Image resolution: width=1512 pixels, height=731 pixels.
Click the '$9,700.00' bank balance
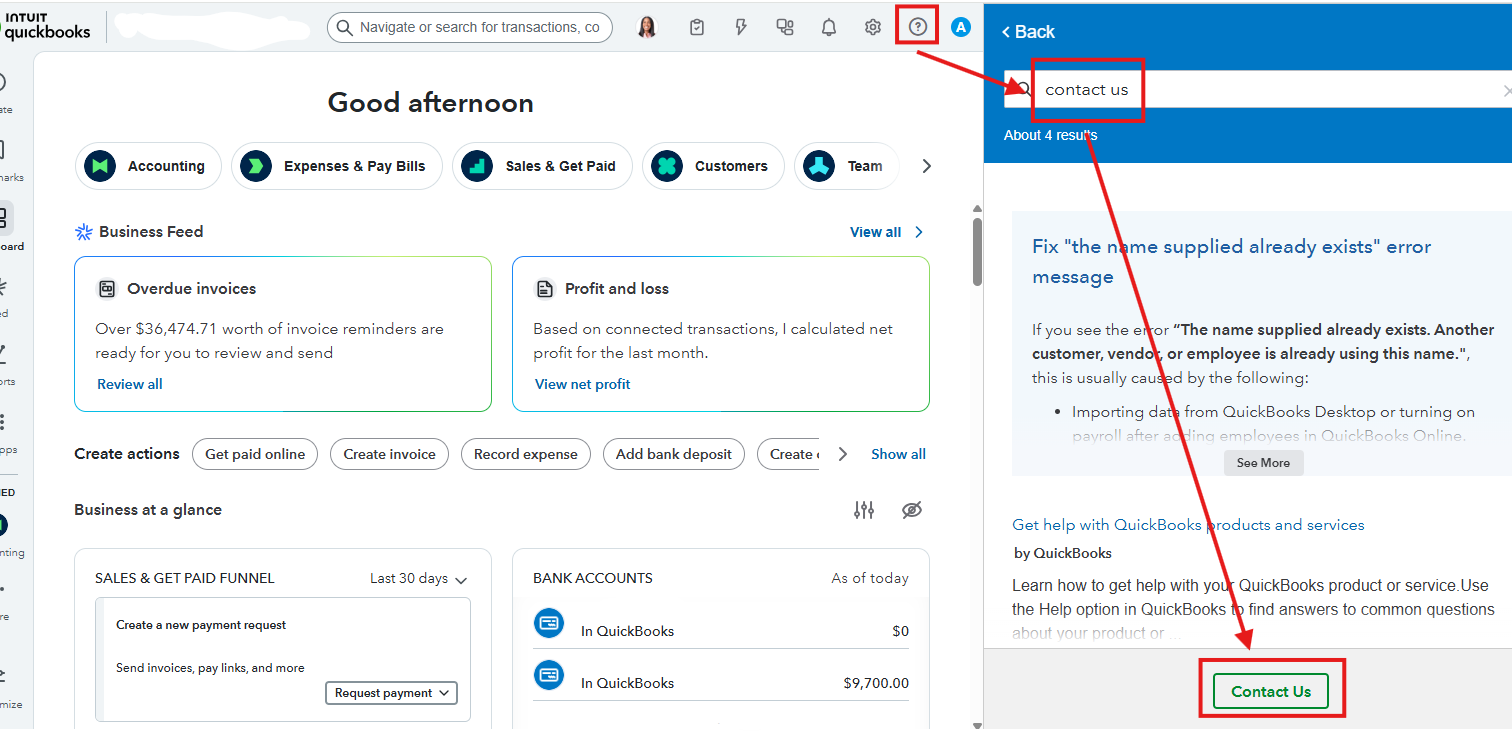point(876,683)
